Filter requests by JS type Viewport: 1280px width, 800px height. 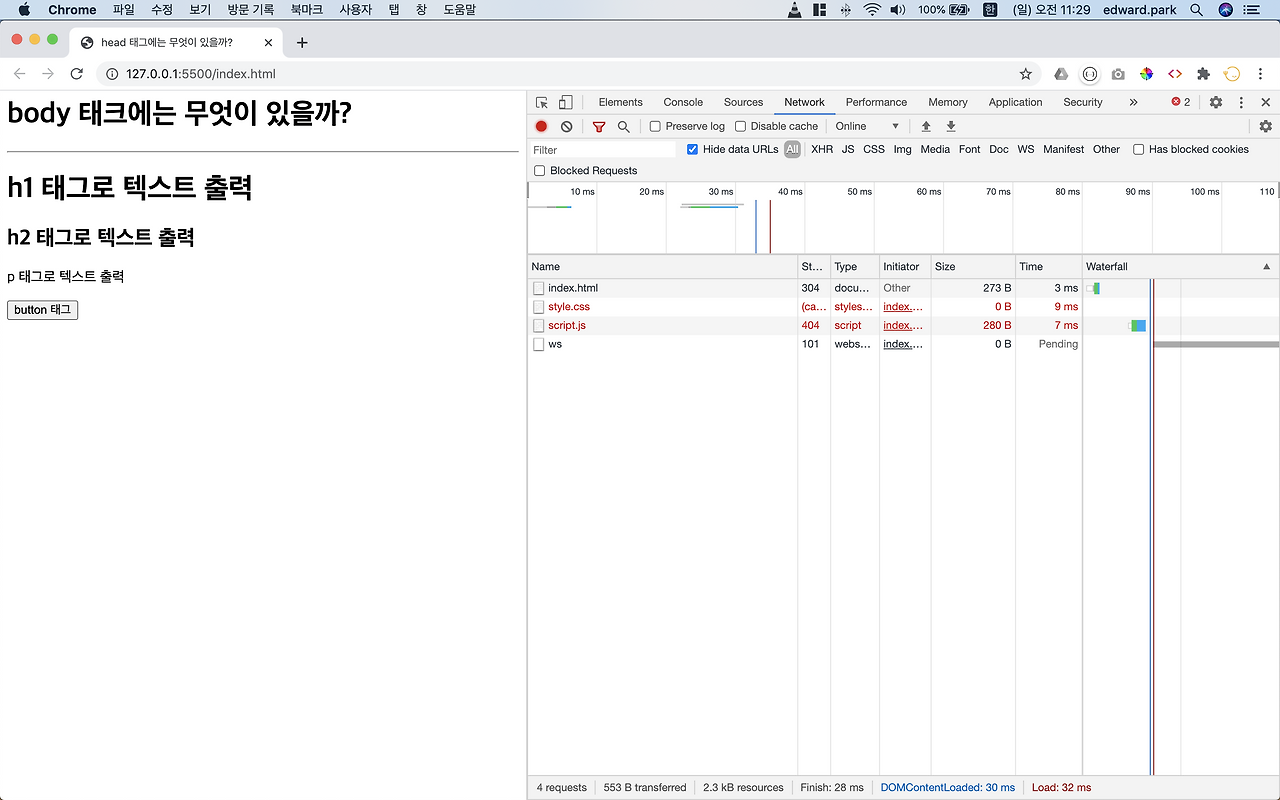tap(848, 149)
